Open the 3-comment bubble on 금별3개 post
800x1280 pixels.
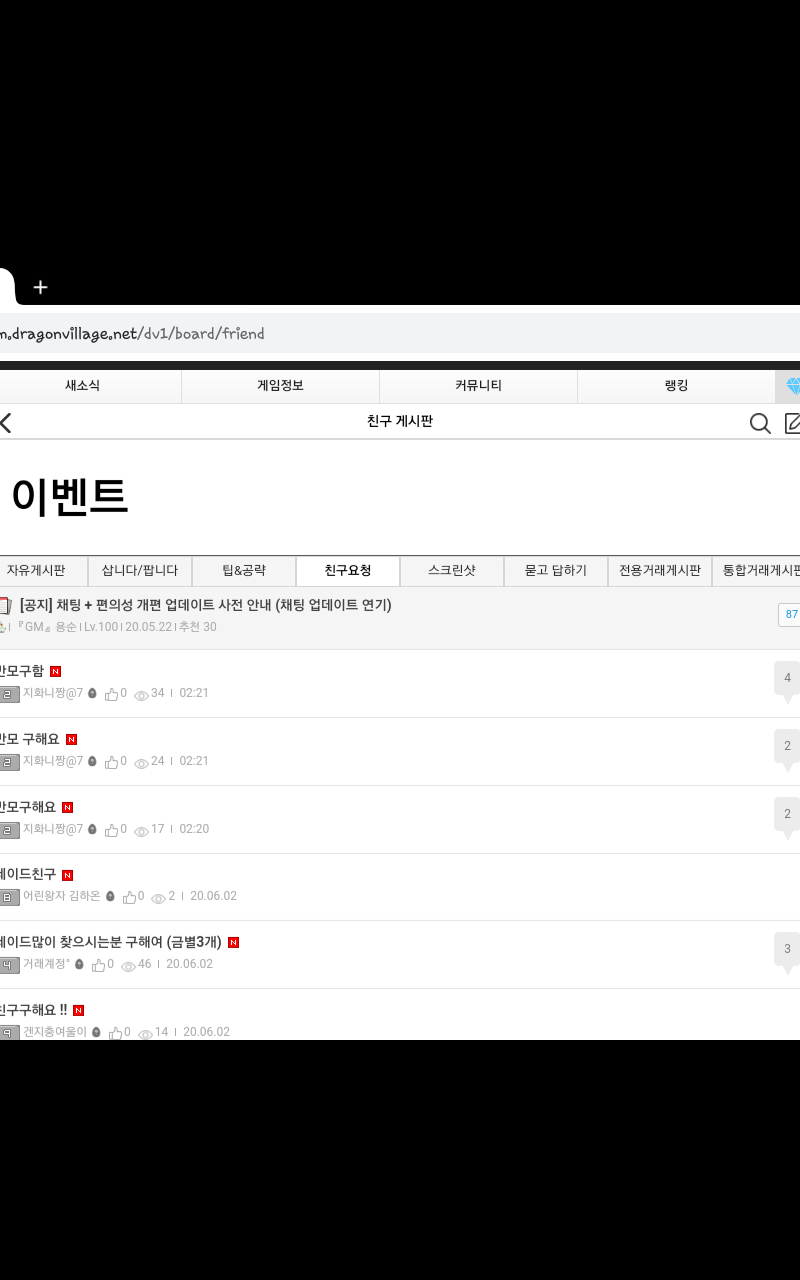coord(786,949)
